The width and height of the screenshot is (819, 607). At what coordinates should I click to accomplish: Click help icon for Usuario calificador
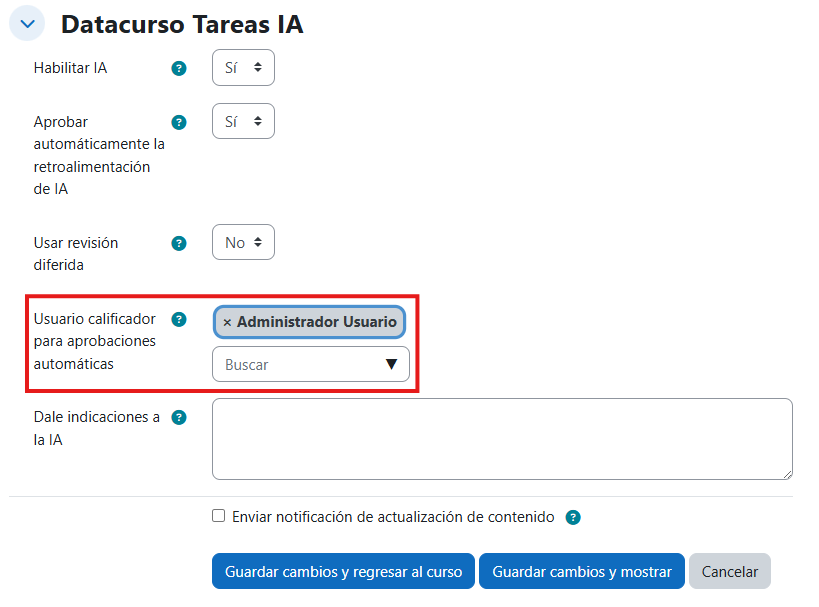[179, 319]
